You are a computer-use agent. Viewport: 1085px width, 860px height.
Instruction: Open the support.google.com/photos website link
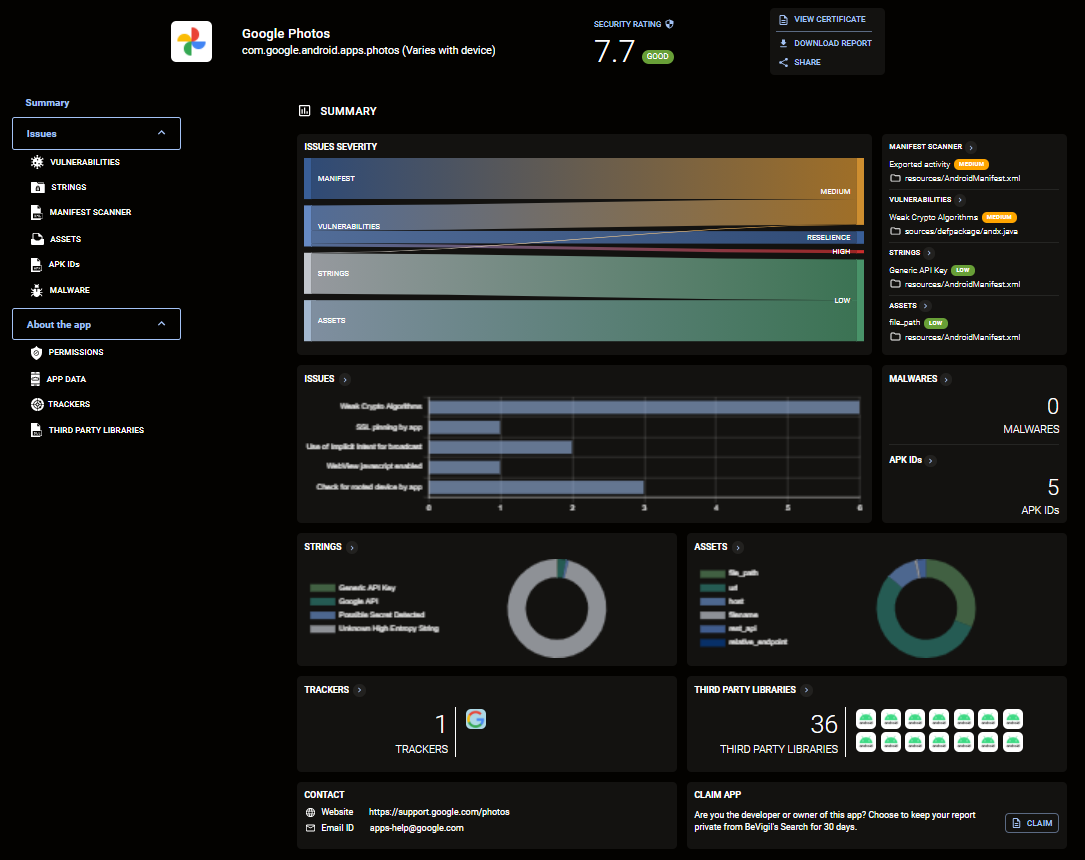tap(439, 812)
